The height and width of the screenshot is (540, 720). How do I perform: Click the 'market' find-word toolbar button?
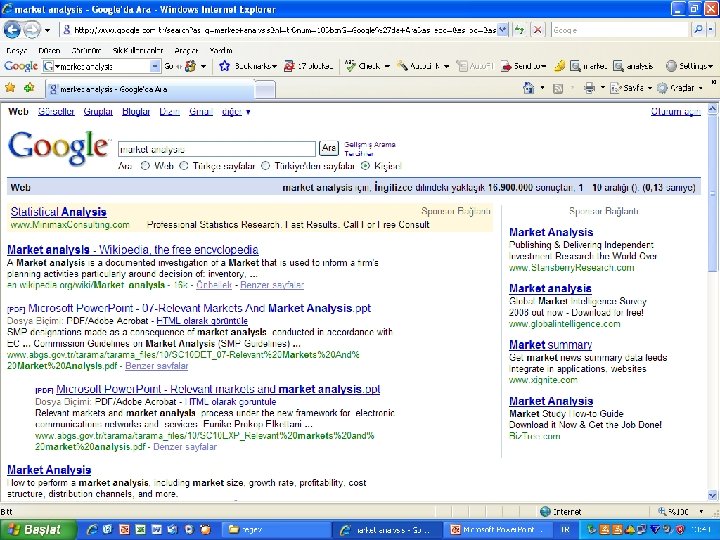588,66
